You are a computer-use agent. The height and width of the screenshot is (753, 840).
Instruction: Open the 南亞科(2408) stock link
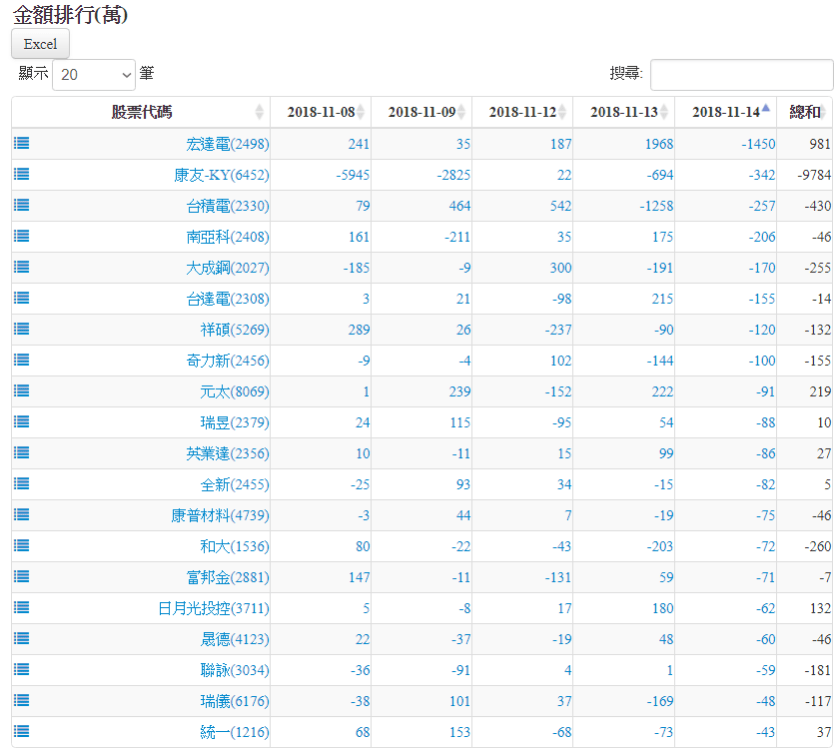pos(227,237)
